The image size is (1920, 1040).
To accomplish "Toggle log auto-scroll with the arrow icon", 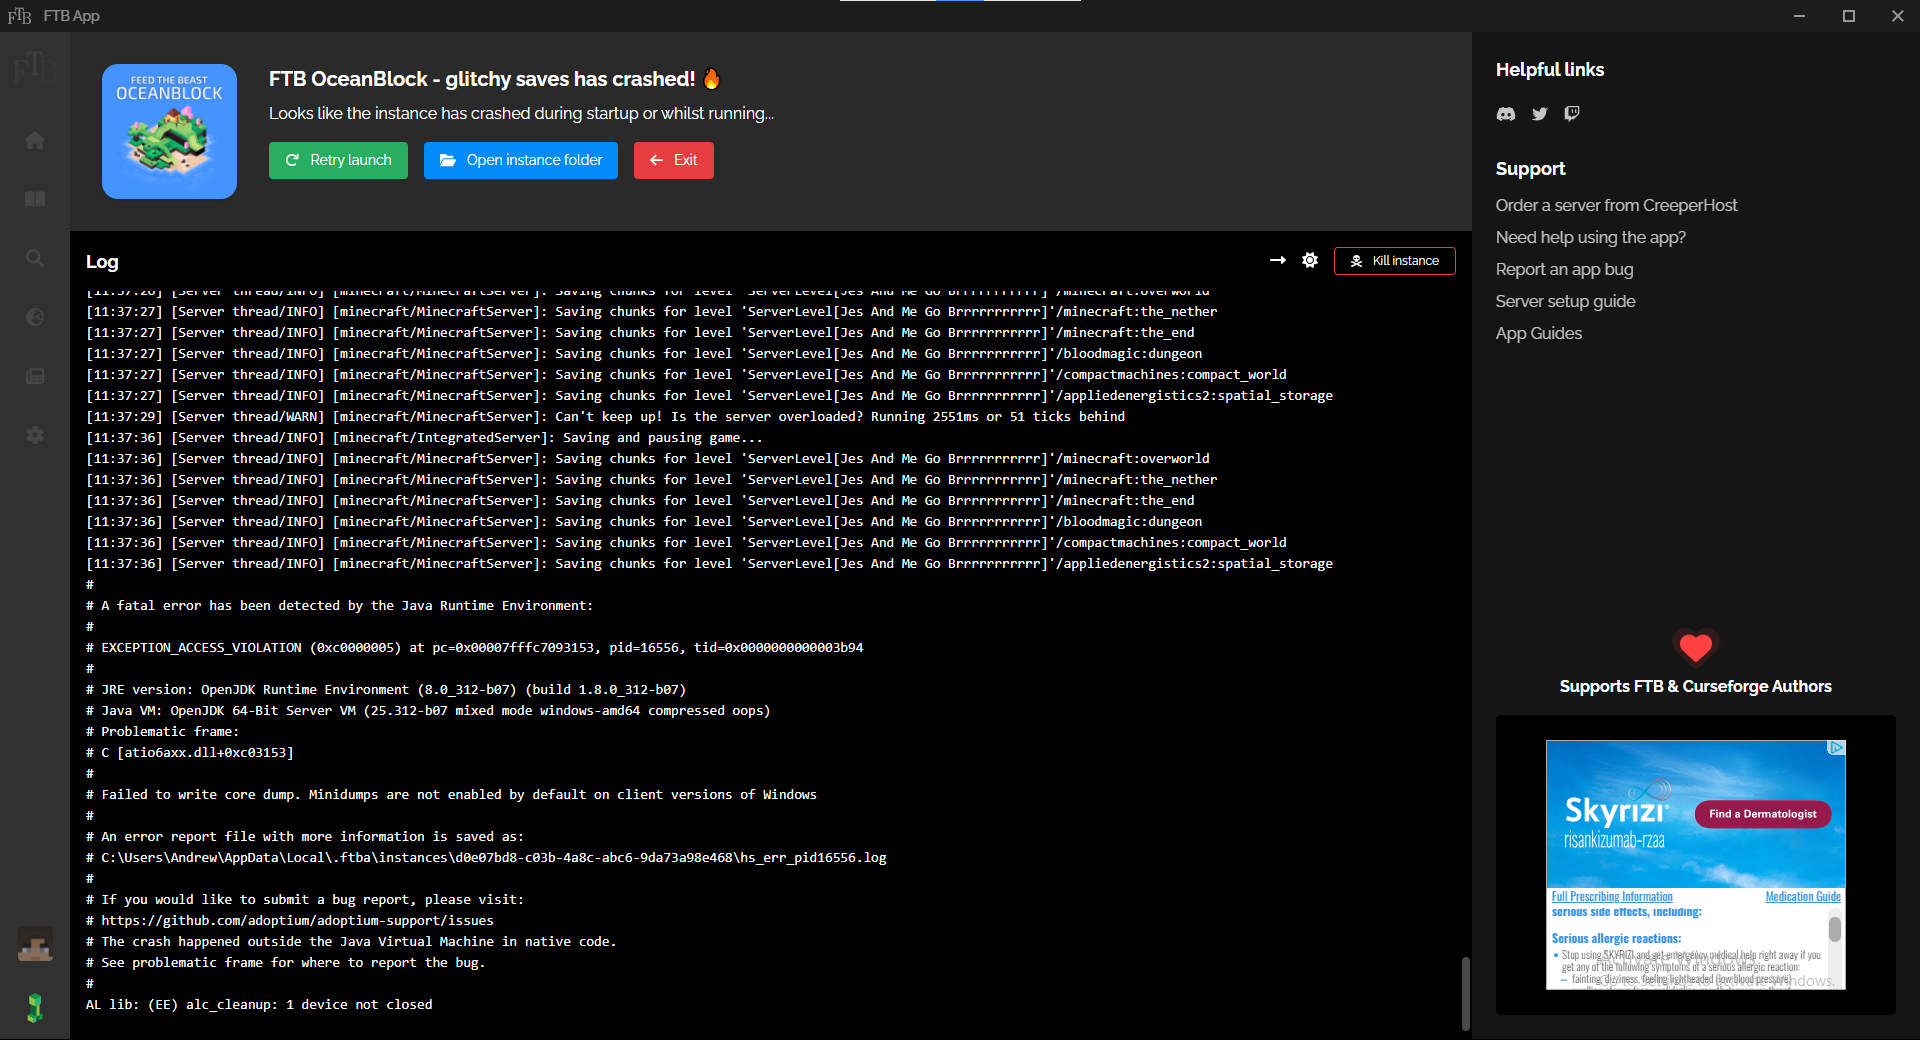I will pyautogui.click(x=1277, y=260).
